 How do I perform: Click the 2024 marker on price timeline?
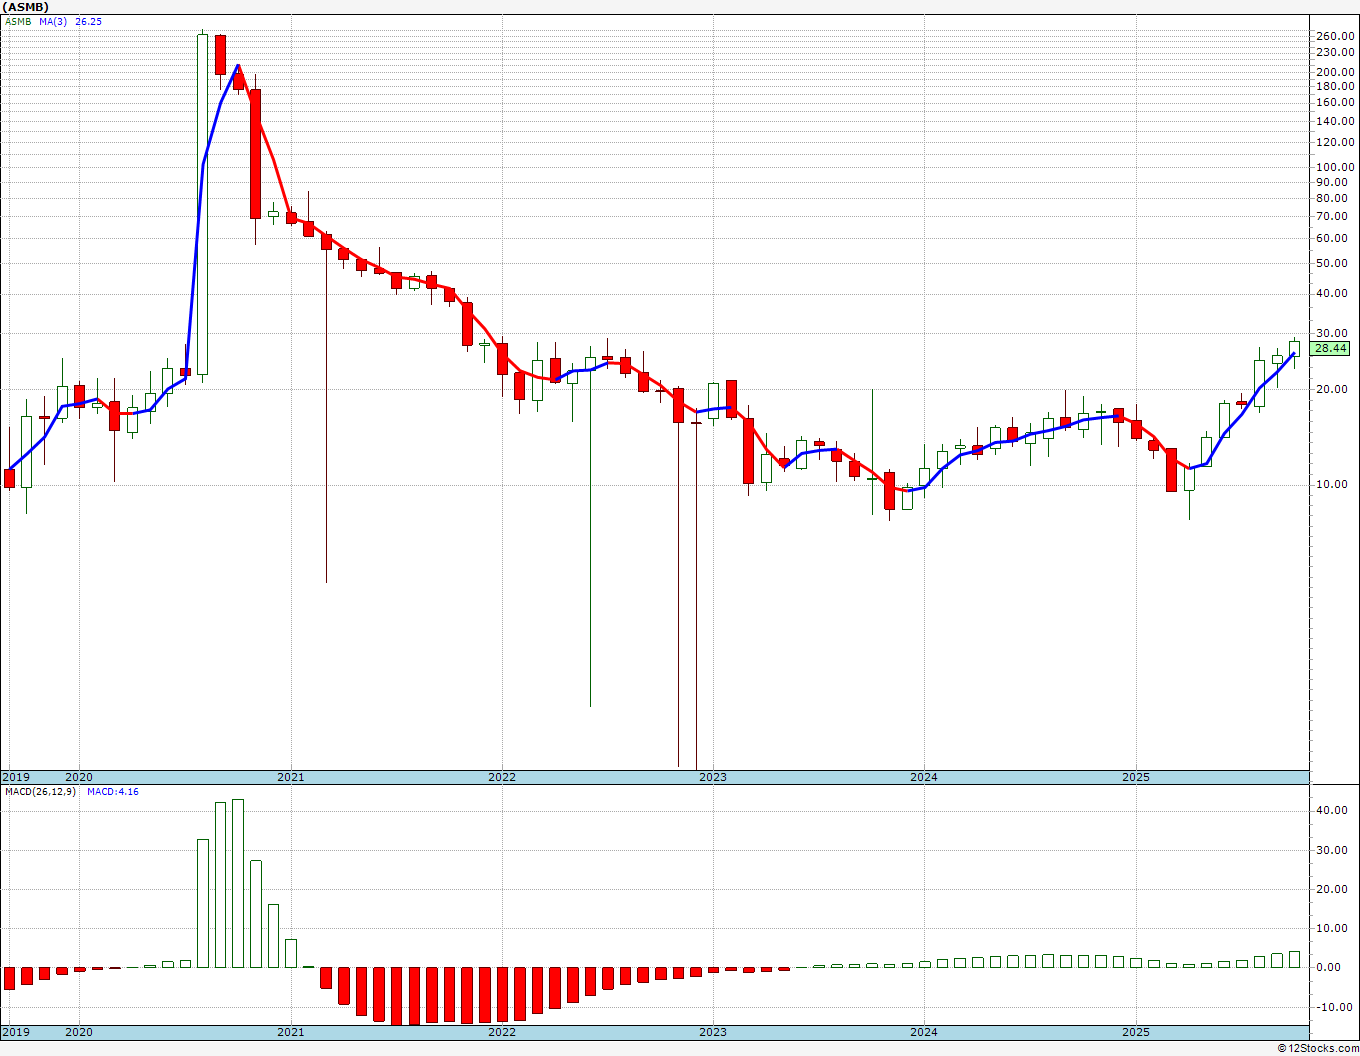coord(923,777)
